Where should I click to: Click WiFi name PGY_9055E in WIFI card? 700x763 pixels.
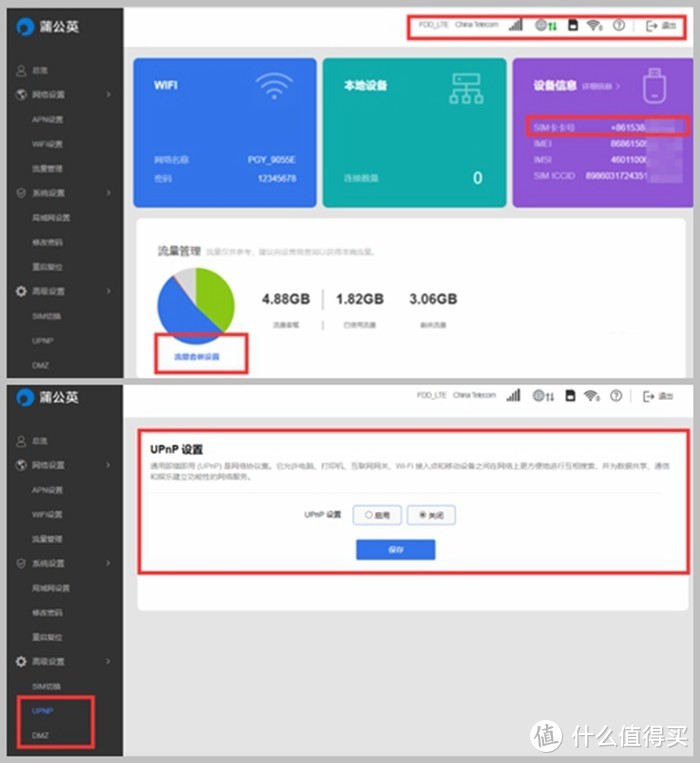tap(271, 160)
